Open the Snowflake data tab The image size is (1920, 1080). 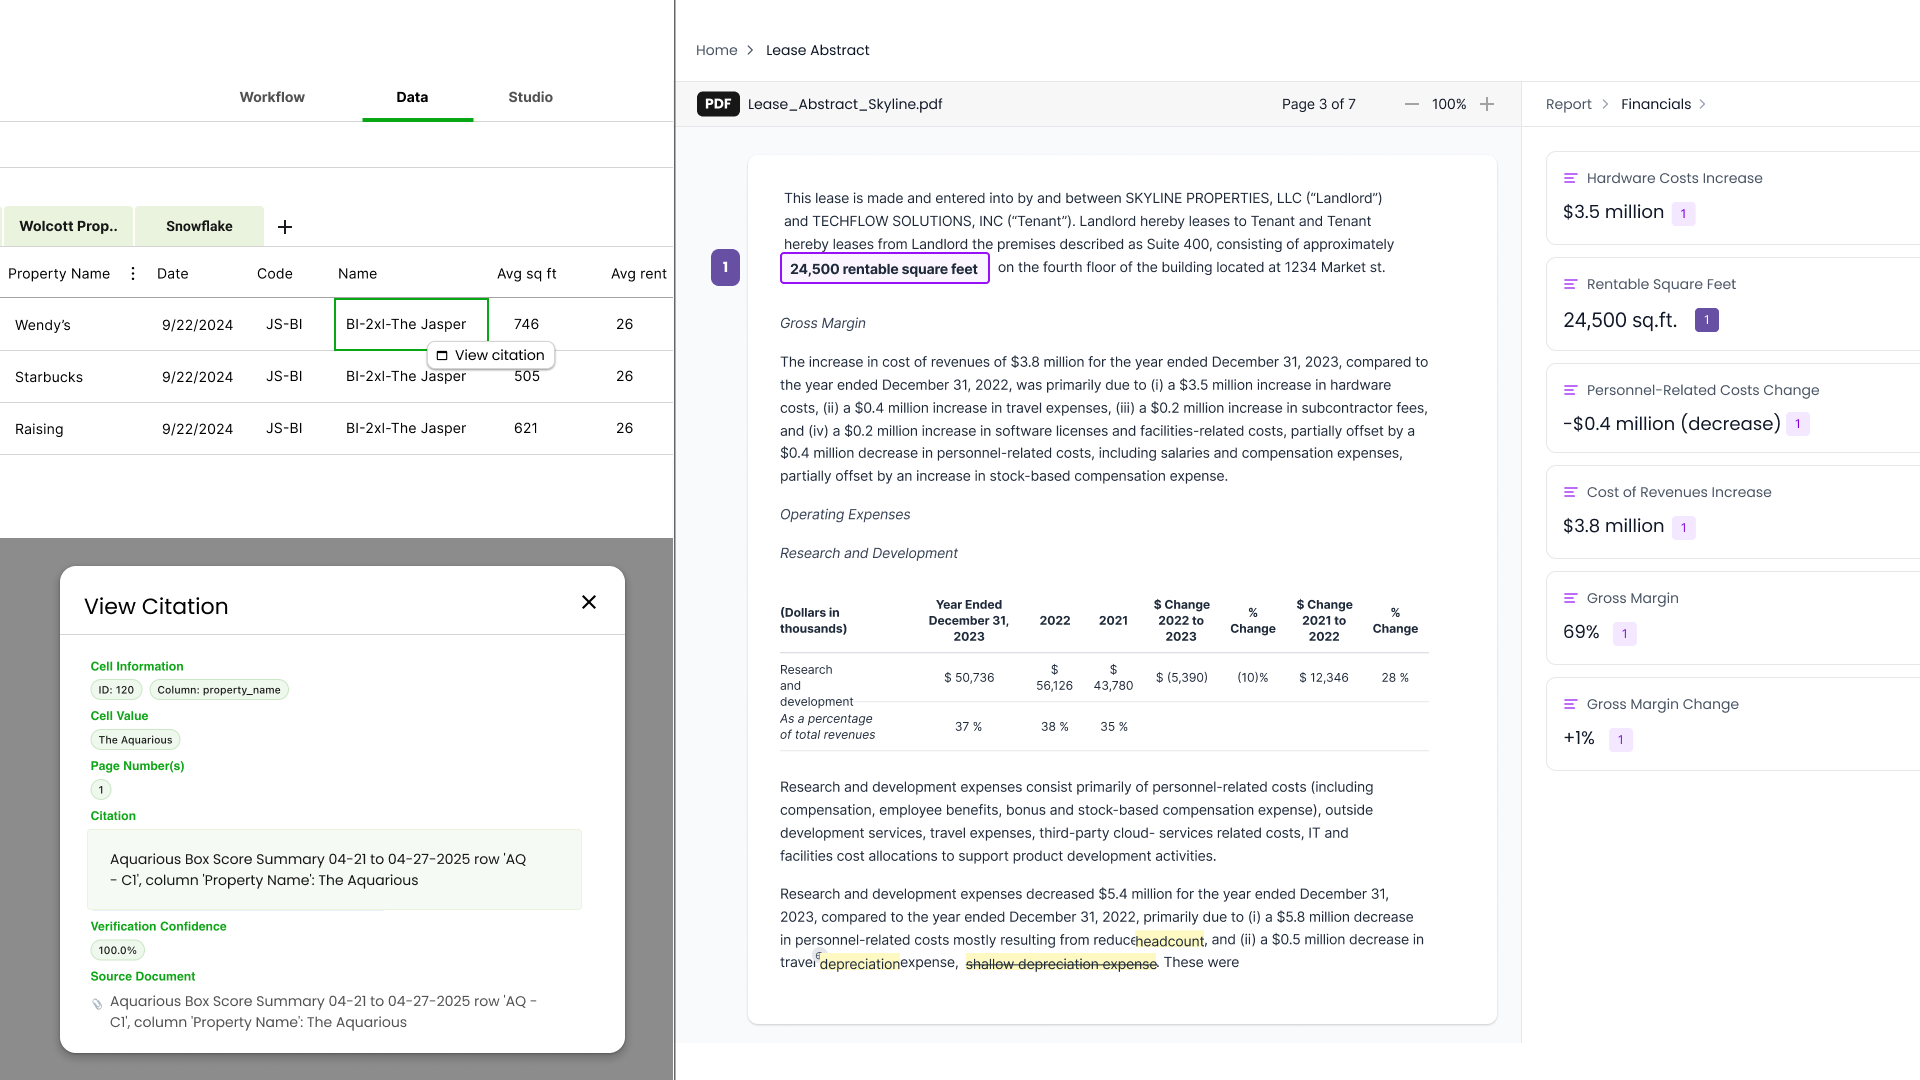click(199, 226)
